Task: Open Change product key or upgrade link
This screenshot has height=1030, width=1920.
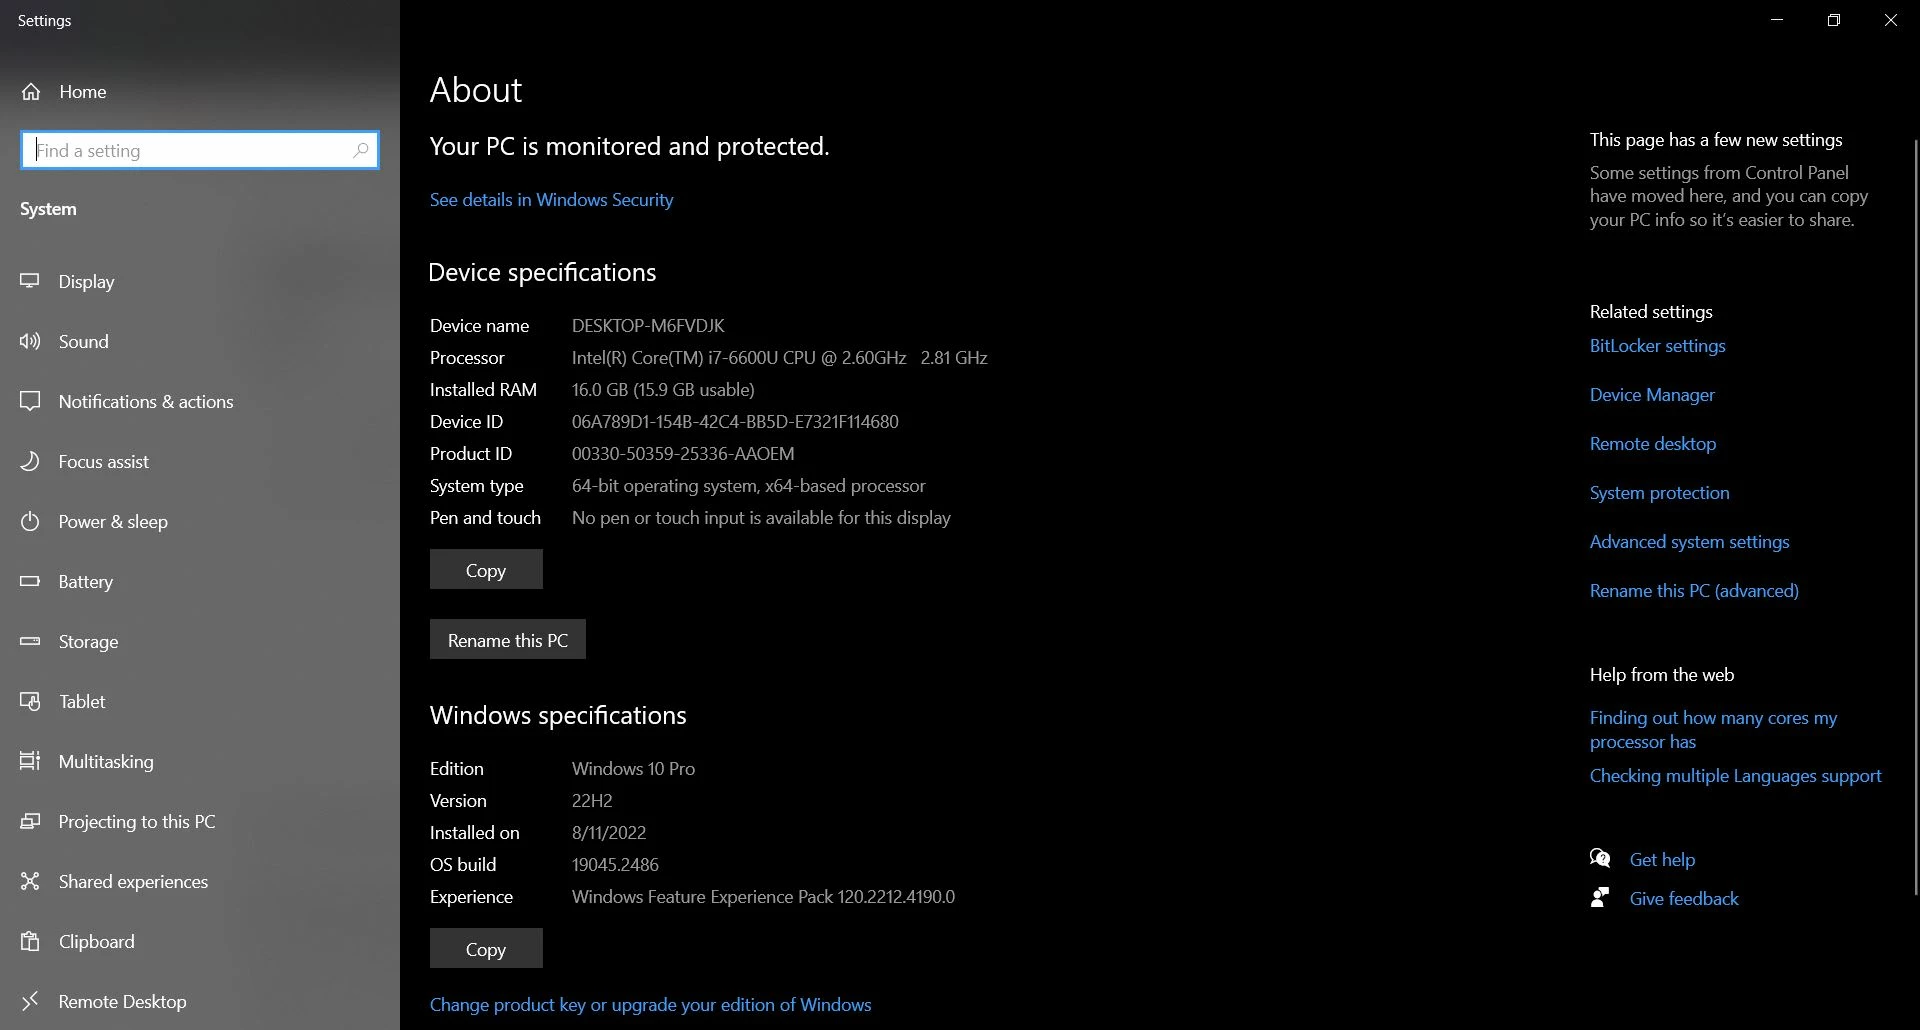Action: (650, 1005)
